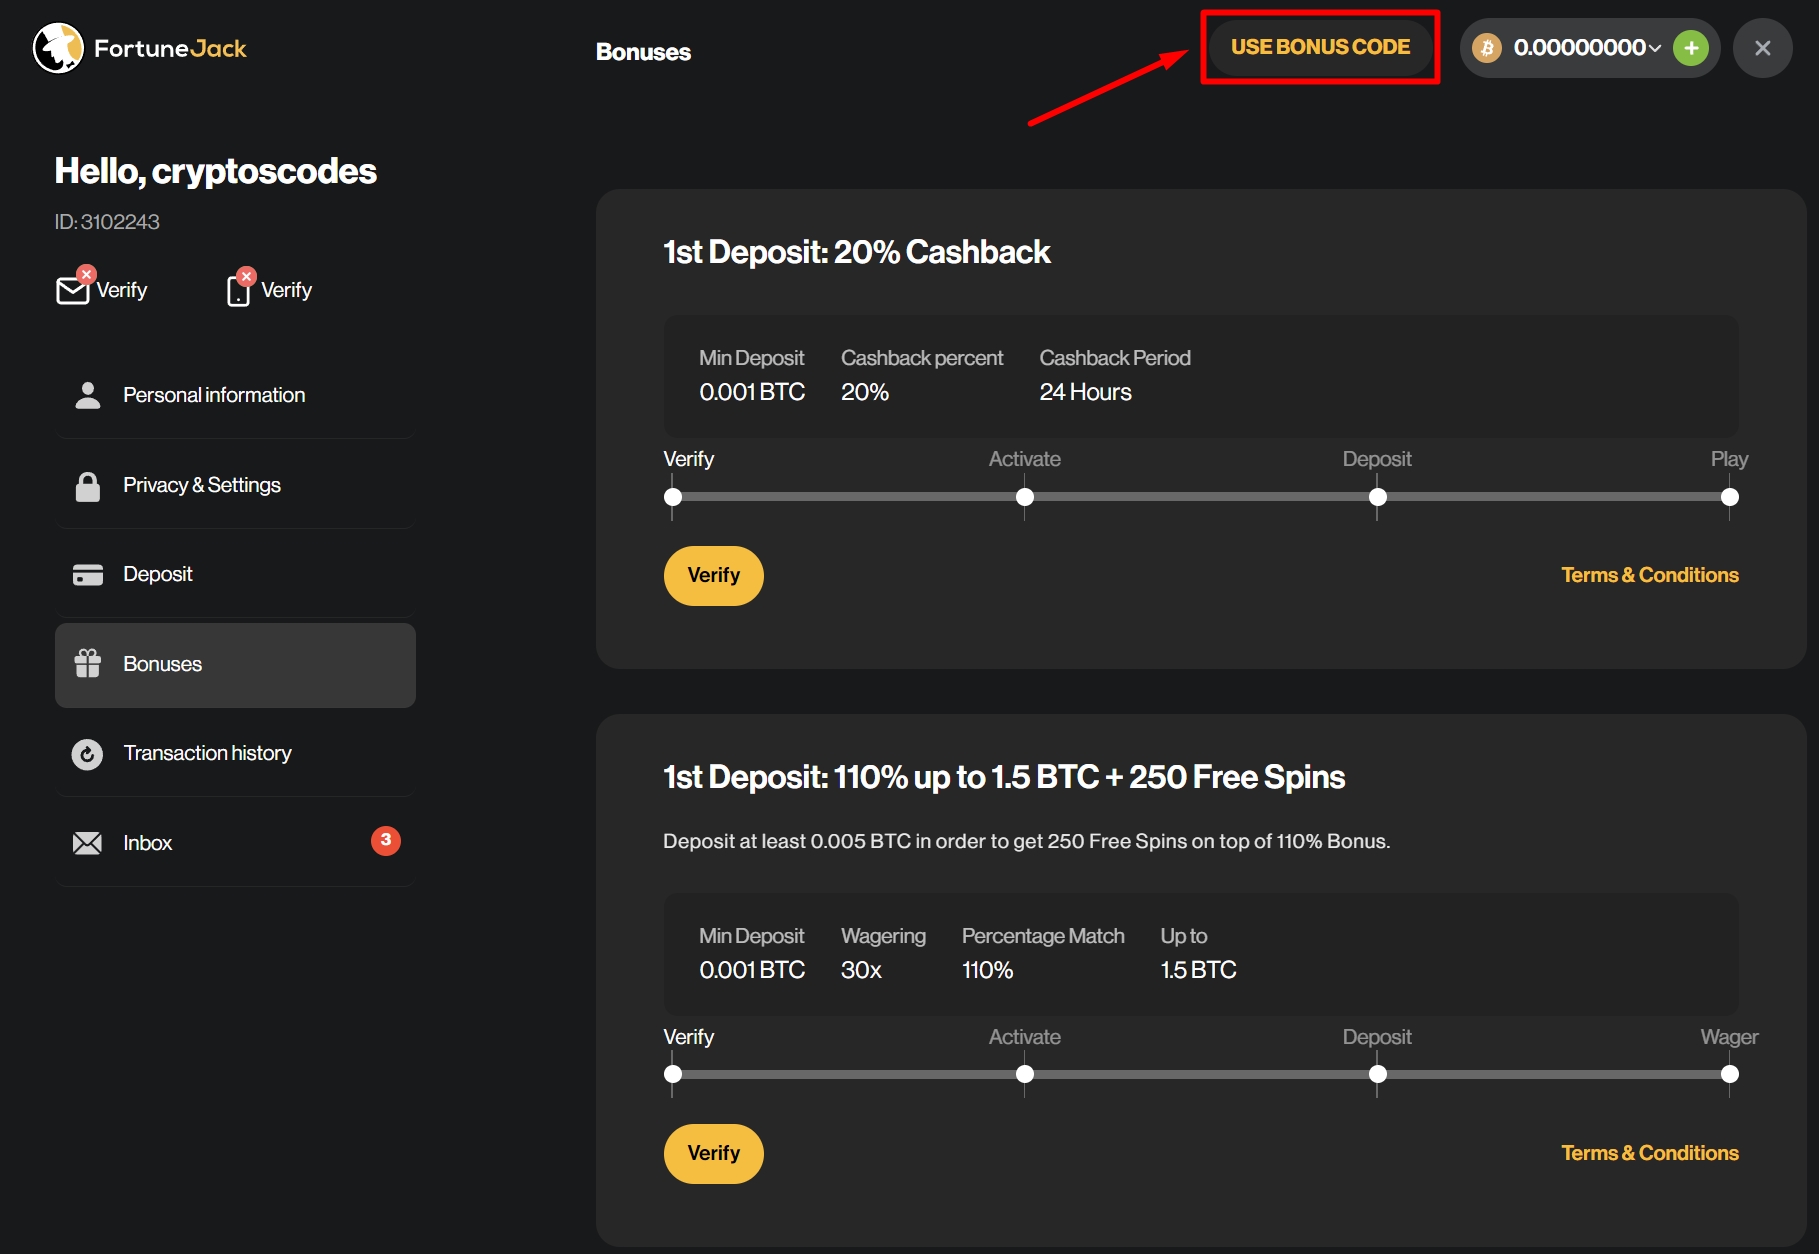Click the 1.5 BTC Up to value

coord(1198,970)
